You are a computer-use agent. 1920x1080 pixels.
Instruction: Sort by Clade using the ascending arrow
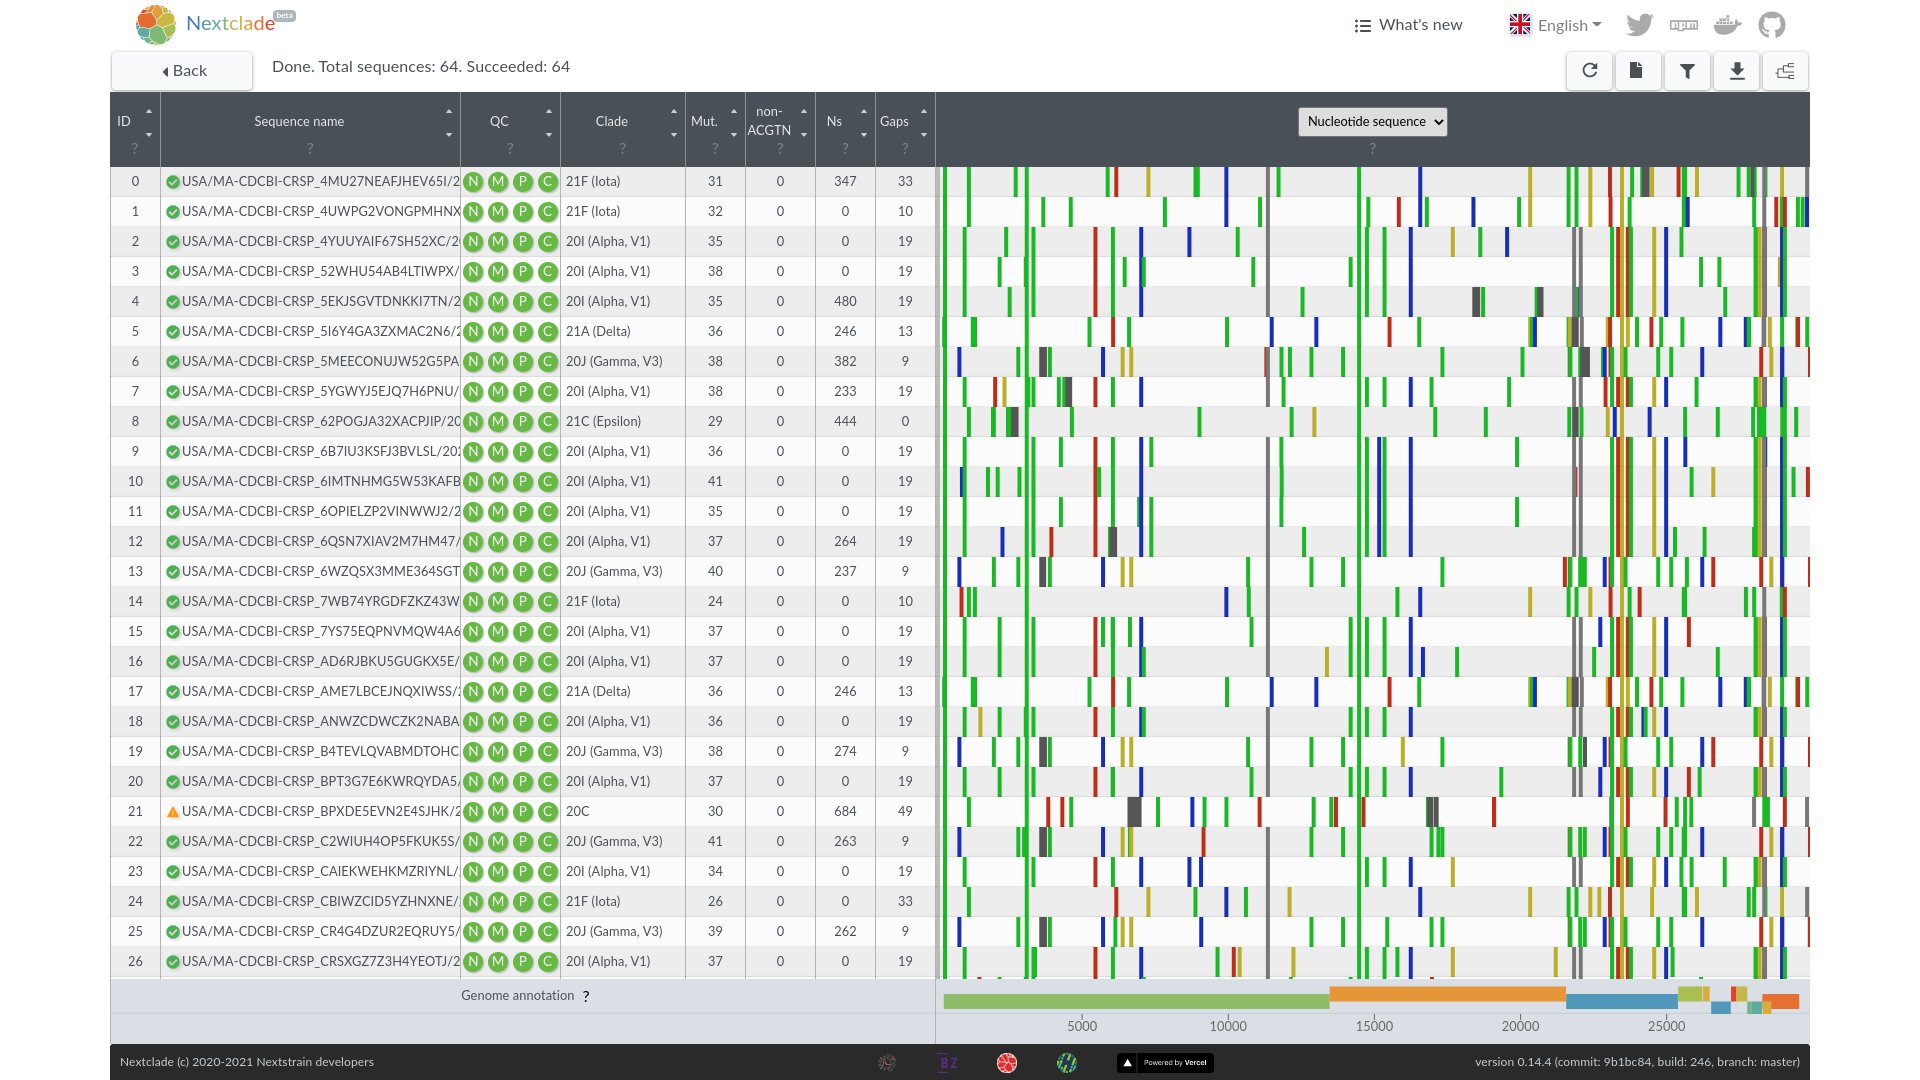(x=672, y=112)
